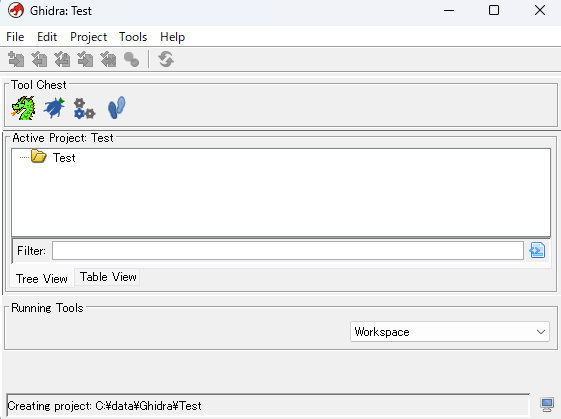Open filter options button beside Filter
Screen dimensions: 561x419
[537, 250]
